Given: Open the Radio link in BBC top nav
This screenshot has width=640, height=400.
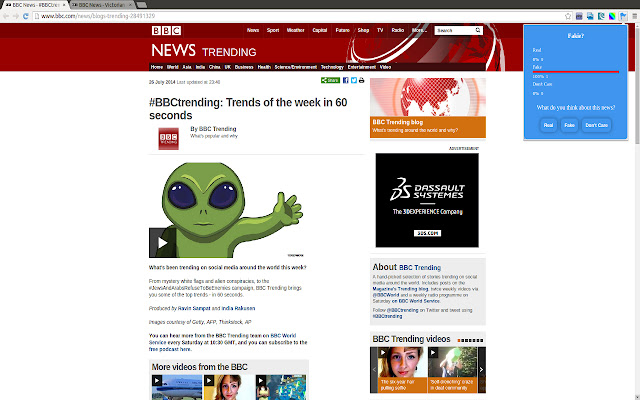Looking at the screenshot, I should point(398,30).
